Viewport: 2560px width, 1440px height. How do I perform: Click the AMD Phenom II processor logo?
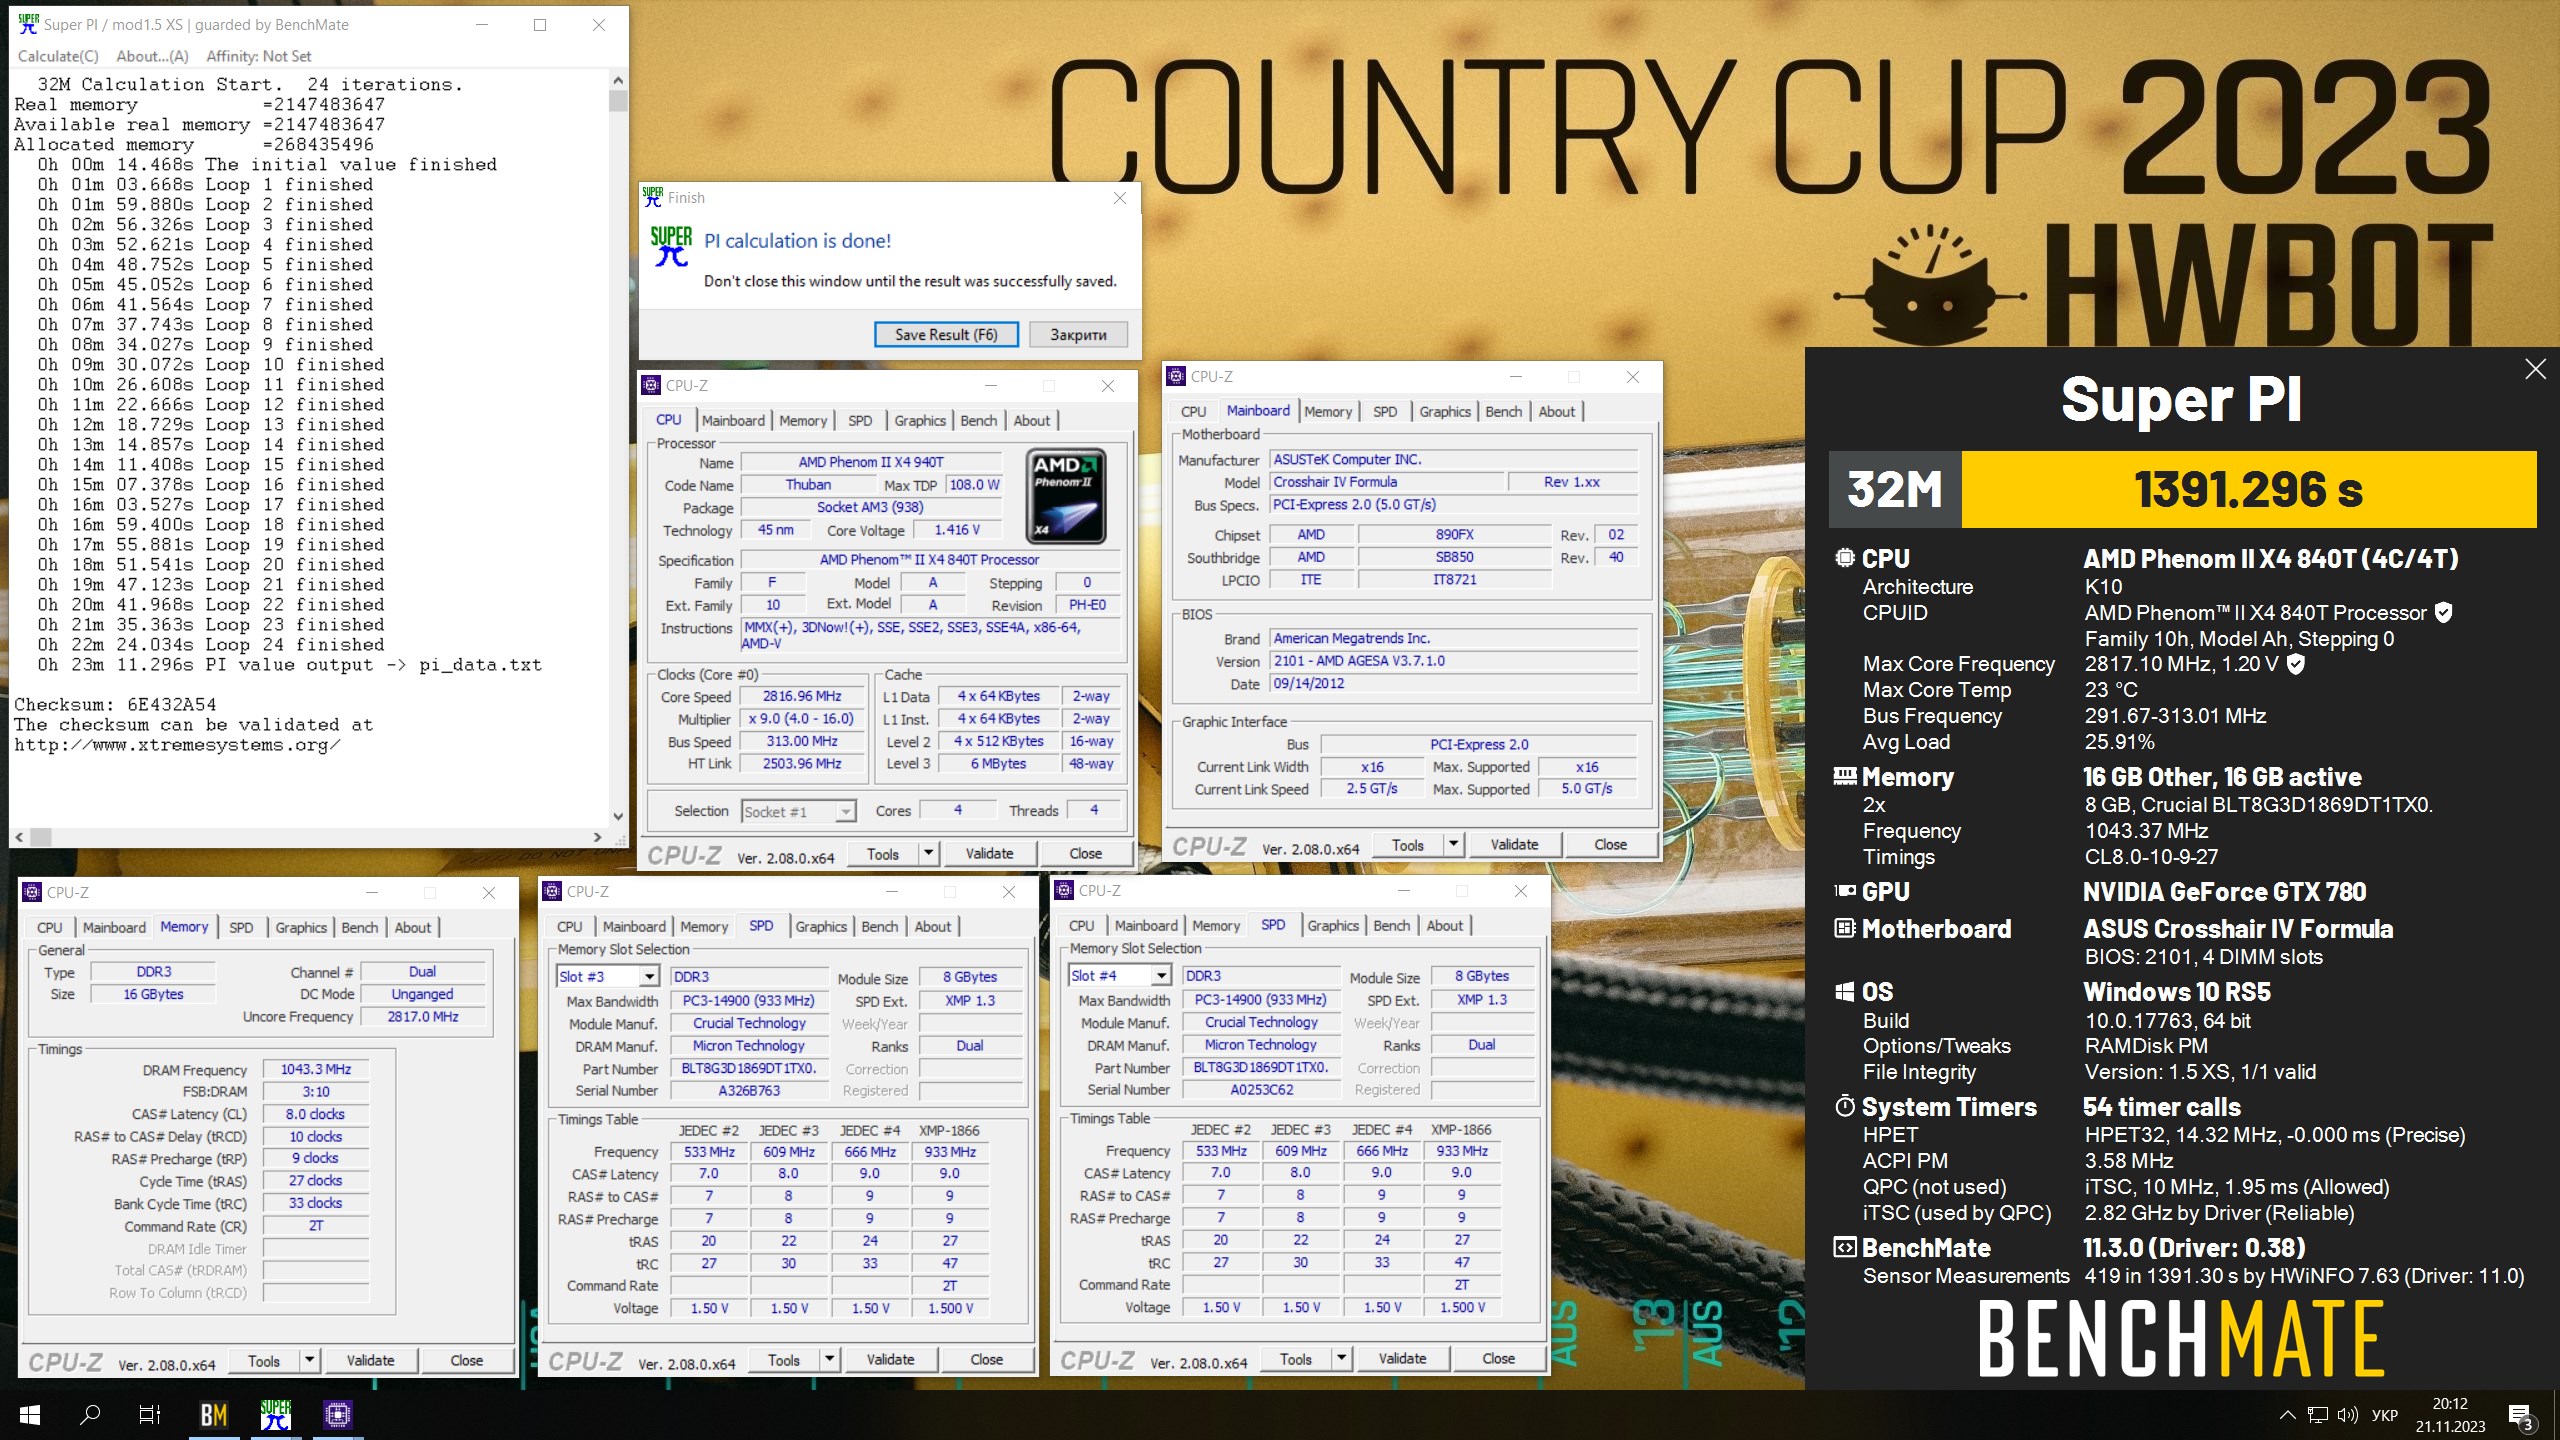[1066, 495]
